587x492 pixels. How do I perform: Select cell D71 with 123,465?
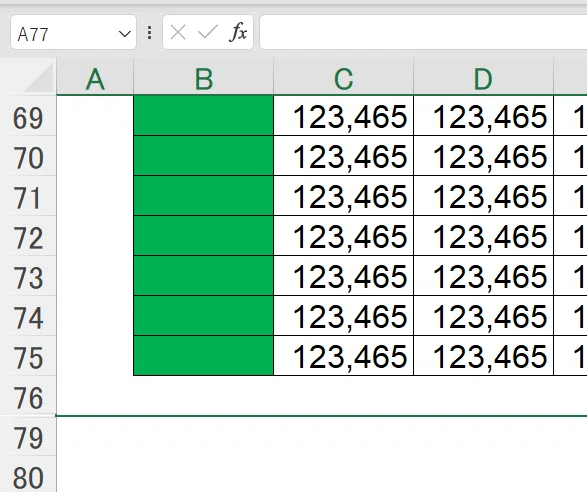click(x=483, y=195)
